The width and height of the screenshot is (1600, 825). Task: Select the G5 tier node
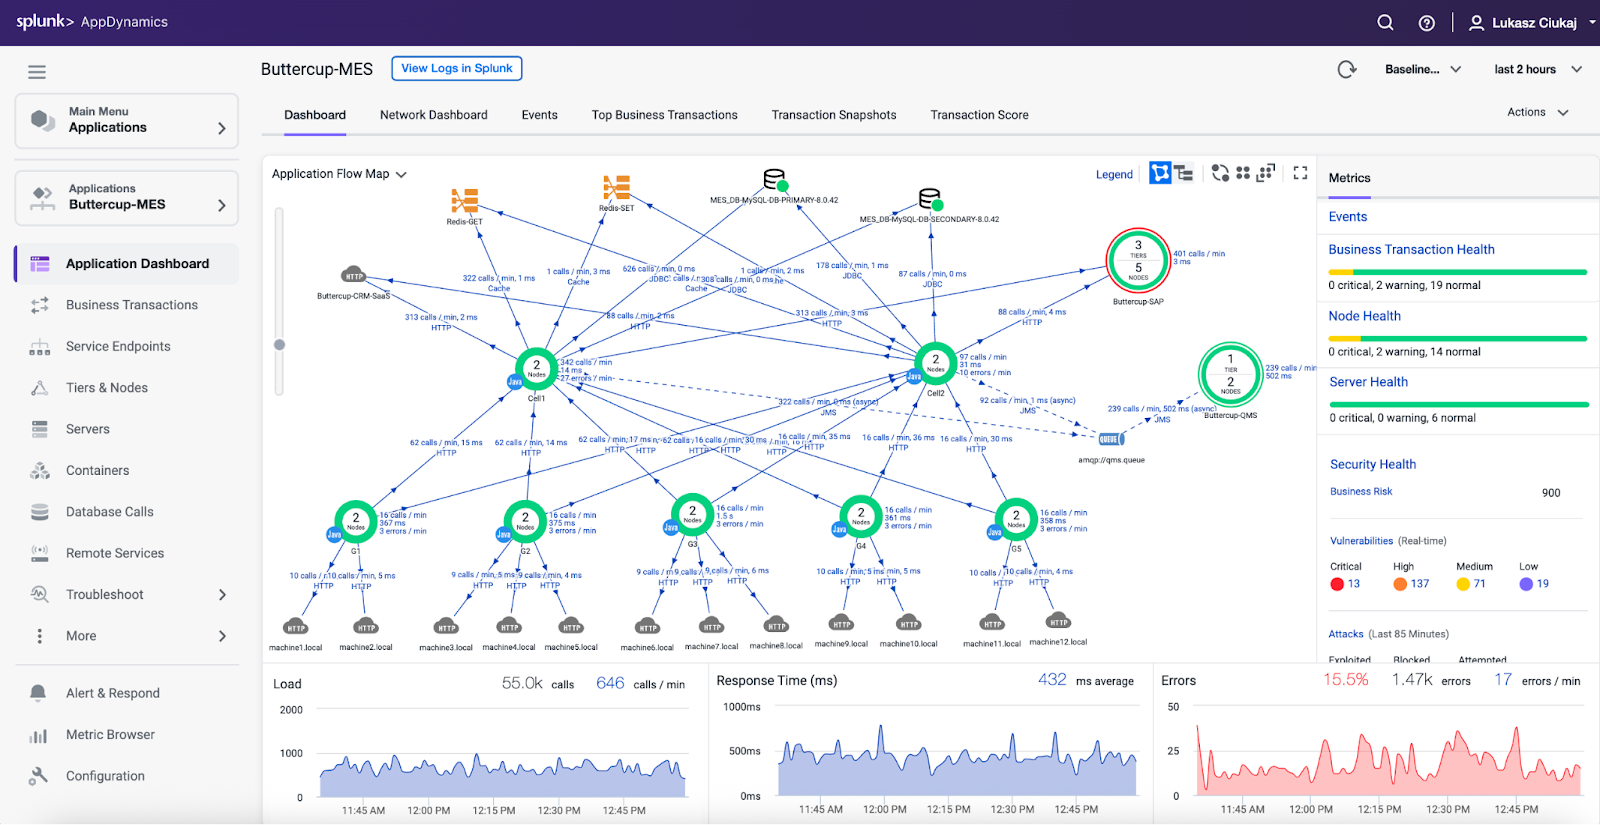point(1016,519)
